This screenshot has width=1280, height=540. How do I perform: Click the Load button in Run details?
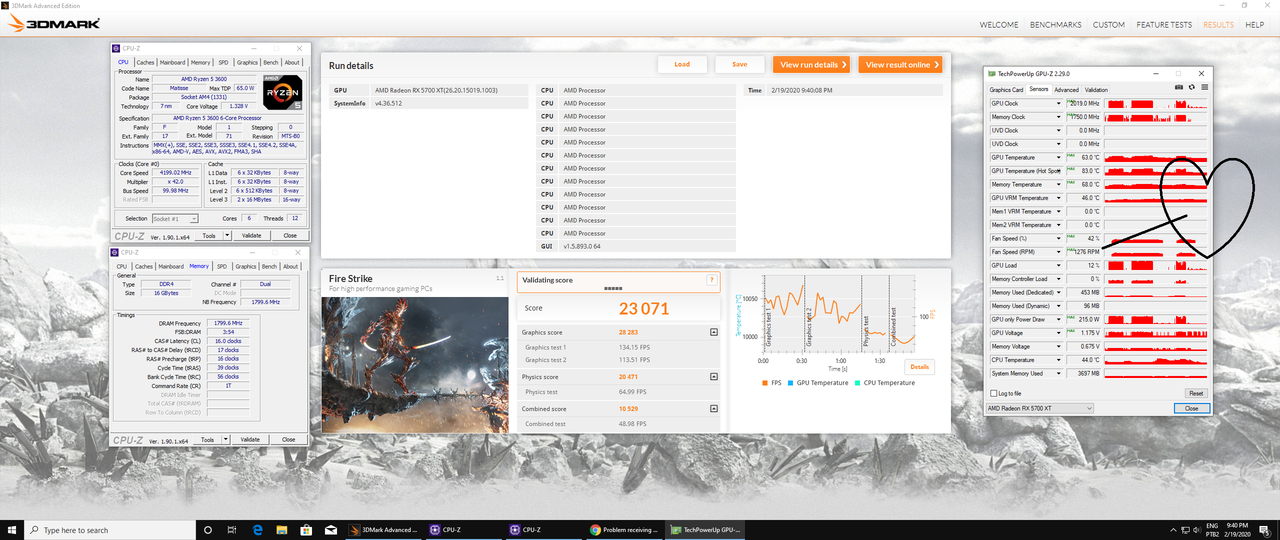(x=682, y=64)
